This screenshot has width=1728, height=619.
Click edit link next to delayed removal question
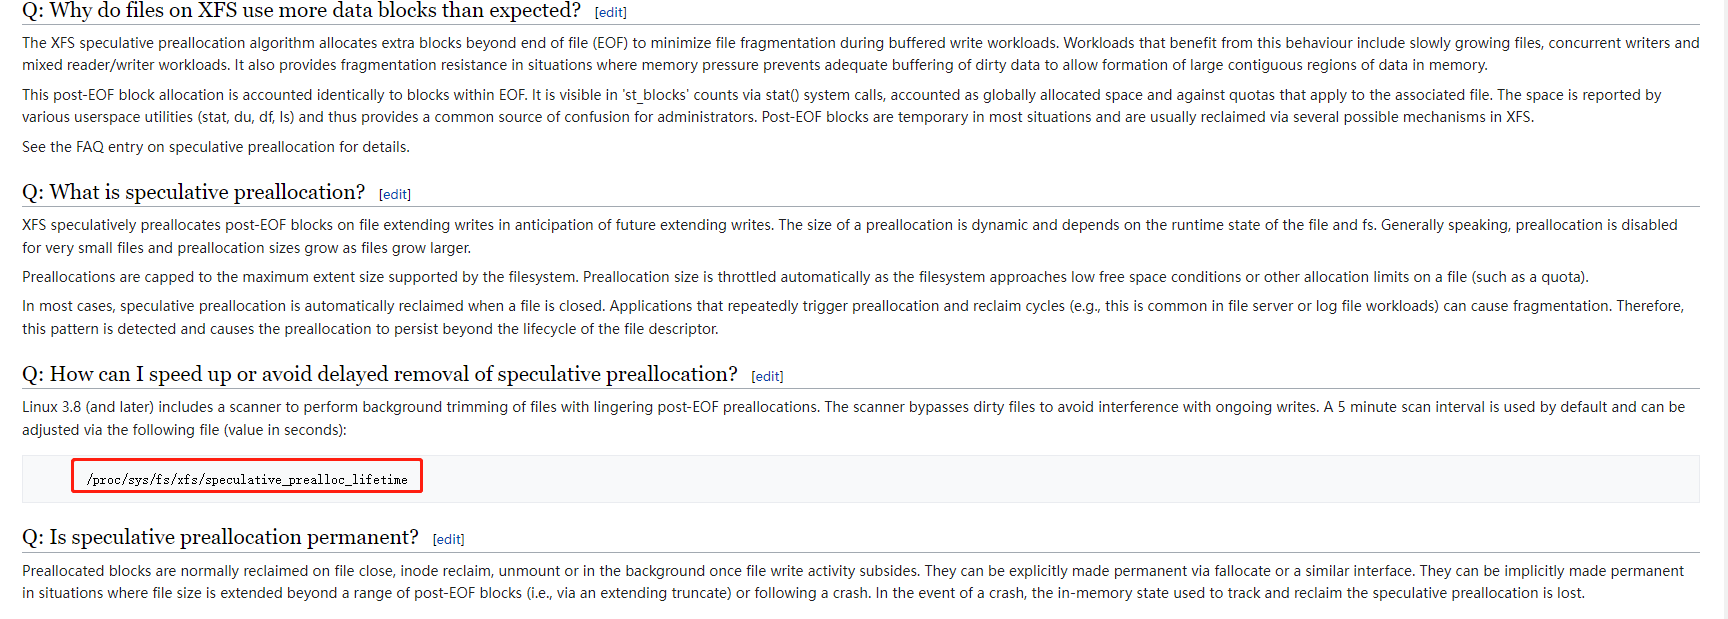coord(767,376)
